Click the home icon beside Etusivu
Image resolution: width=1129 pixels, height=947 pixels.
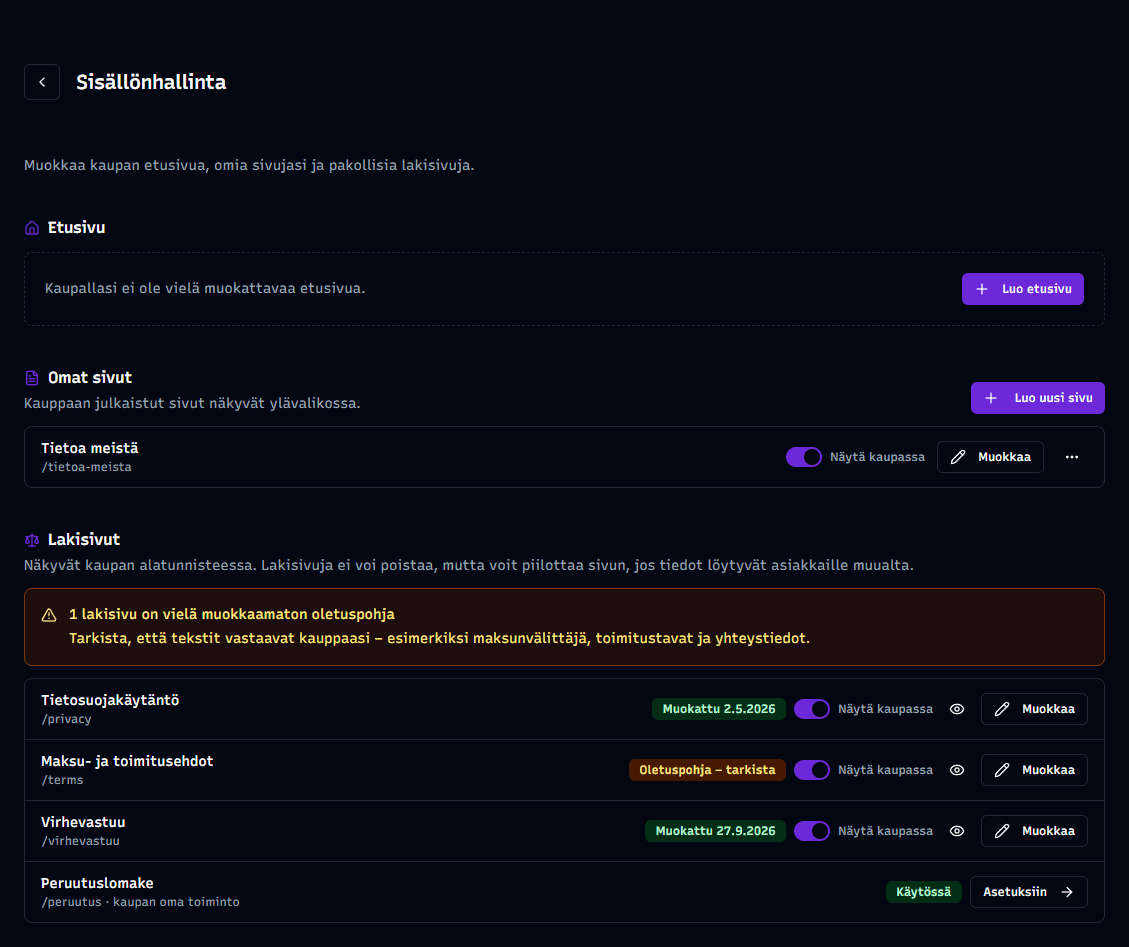pos(32,228)
